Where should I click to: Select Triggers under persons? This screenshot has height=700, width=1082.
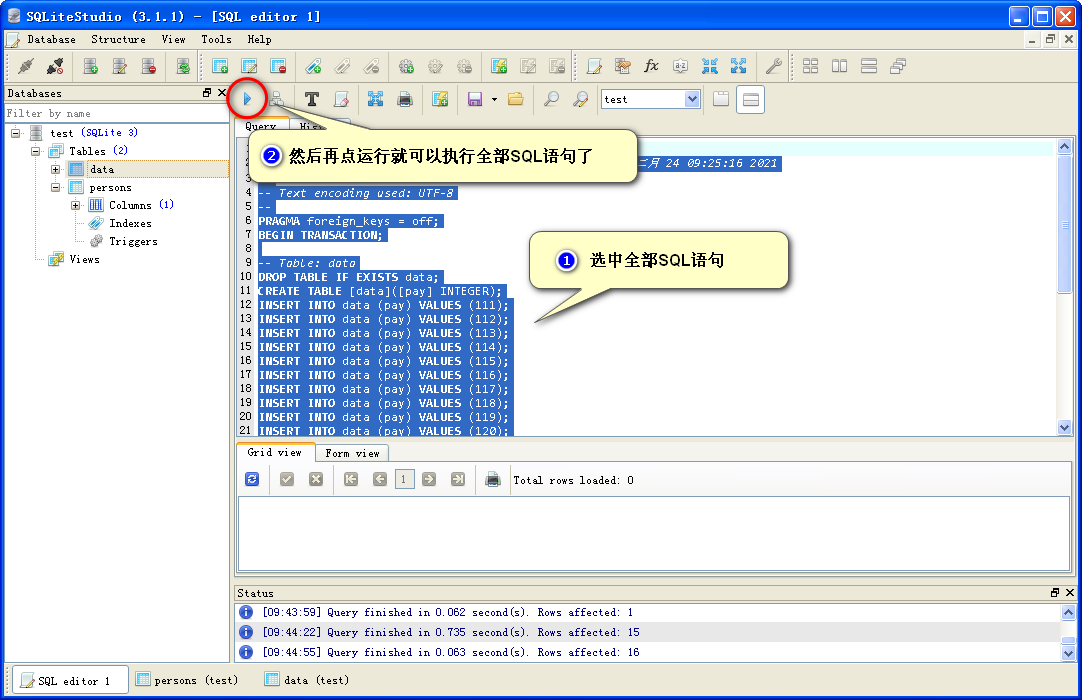tap(132, 241)
